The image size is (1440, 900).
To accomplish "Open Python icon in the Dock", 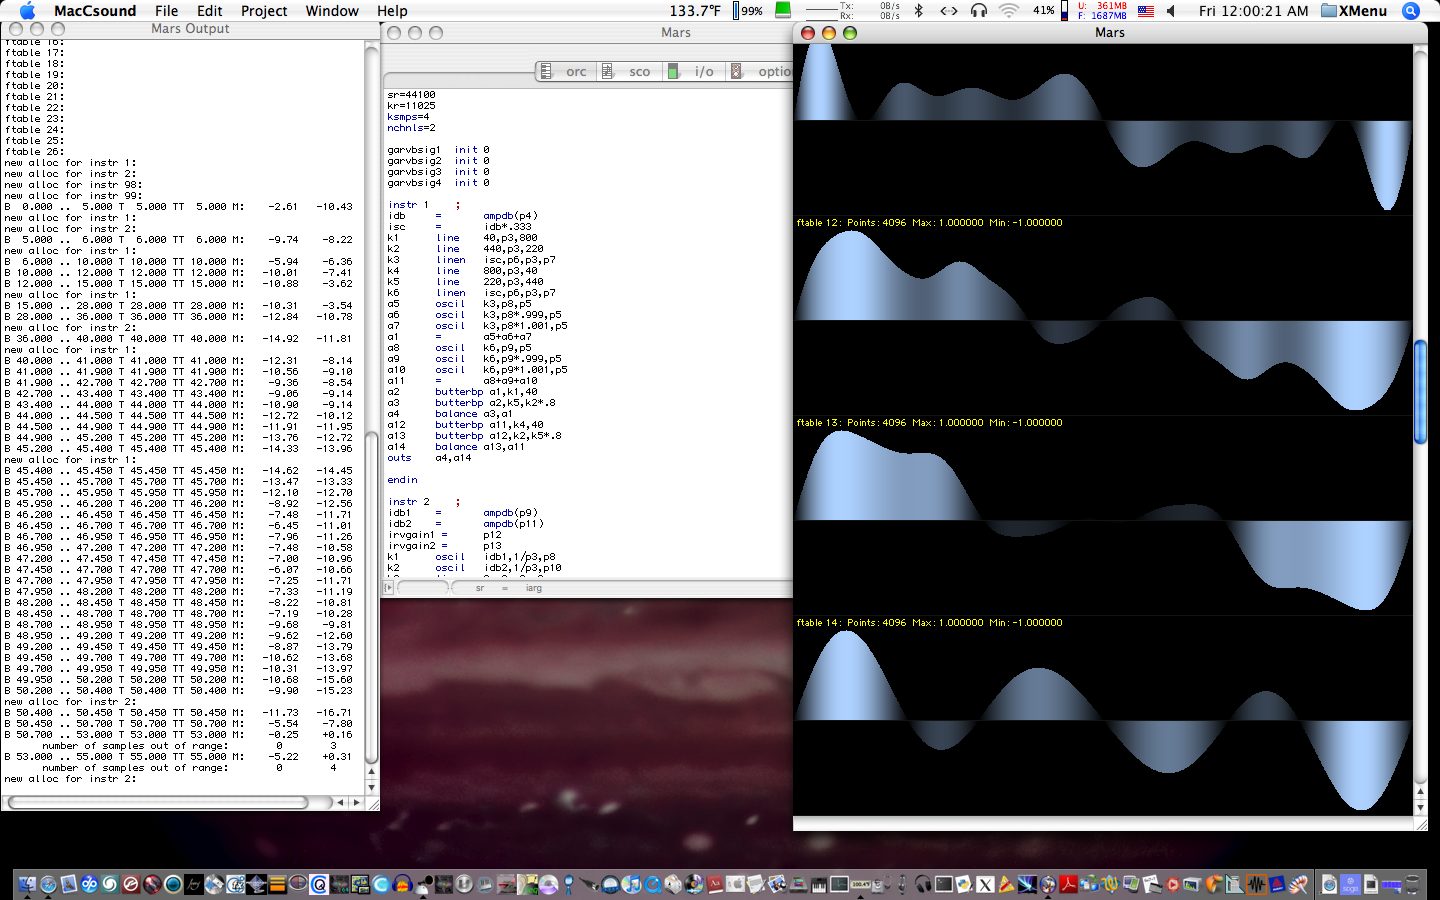I will 964,884.
